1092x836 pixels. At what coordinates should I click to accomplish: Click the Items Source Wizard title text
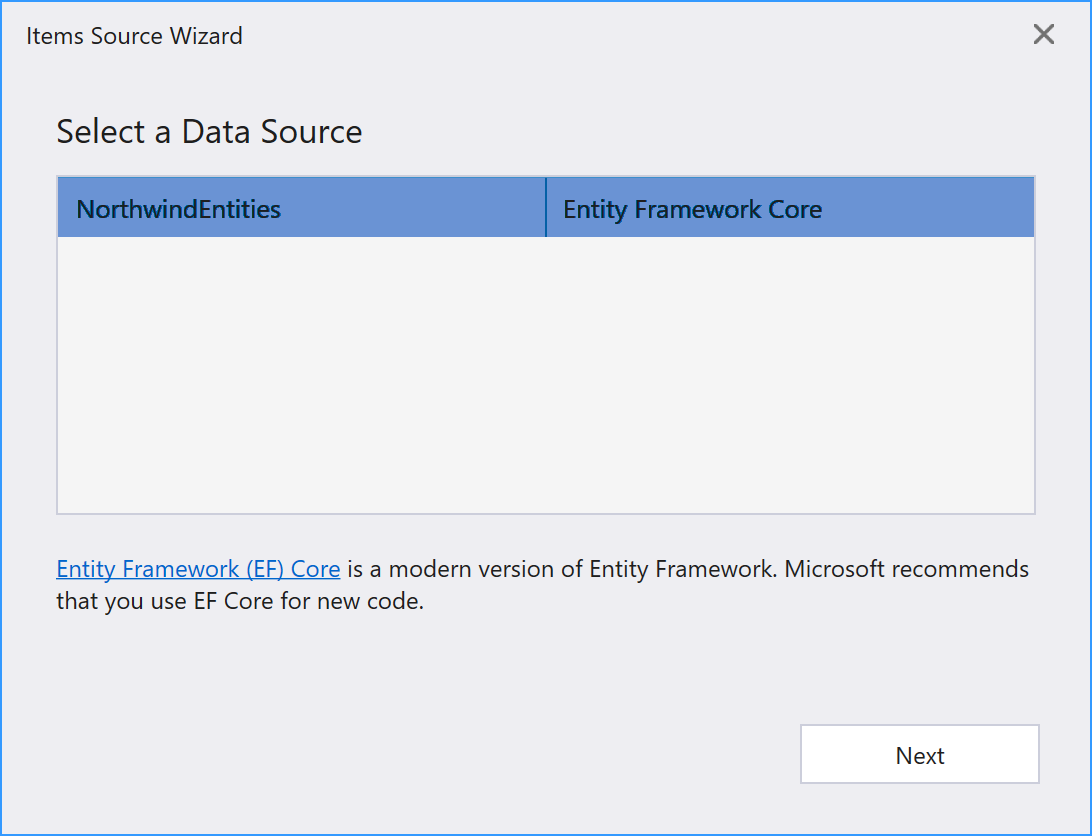click(134, 36)
